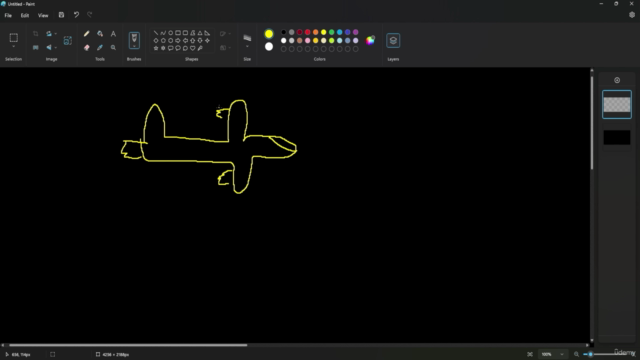Viewport: 640px width, 360px height.
Task: Choose the pink color swatch
Action: coord(308,40)
